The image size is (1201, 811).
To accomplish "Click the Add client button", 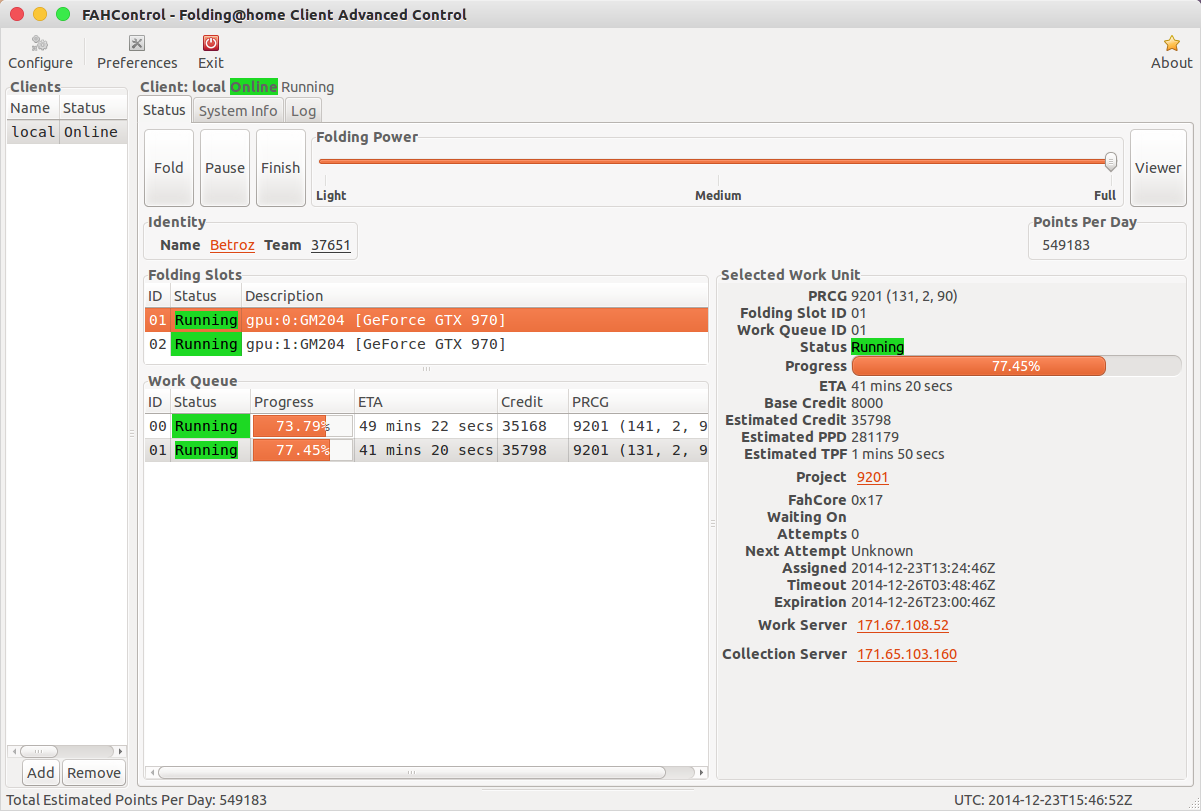I will click(x=41, y=772).
